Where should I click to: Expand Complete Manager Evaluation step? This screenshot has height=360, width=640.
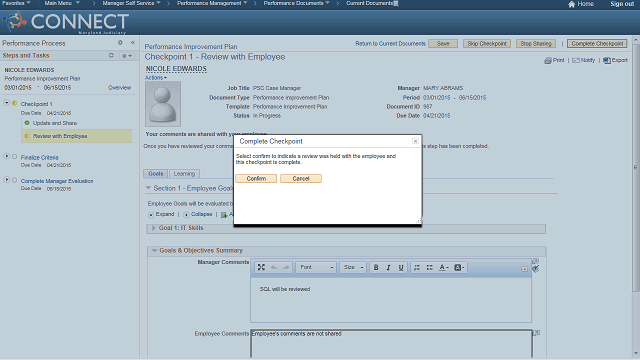coord(7,180)
